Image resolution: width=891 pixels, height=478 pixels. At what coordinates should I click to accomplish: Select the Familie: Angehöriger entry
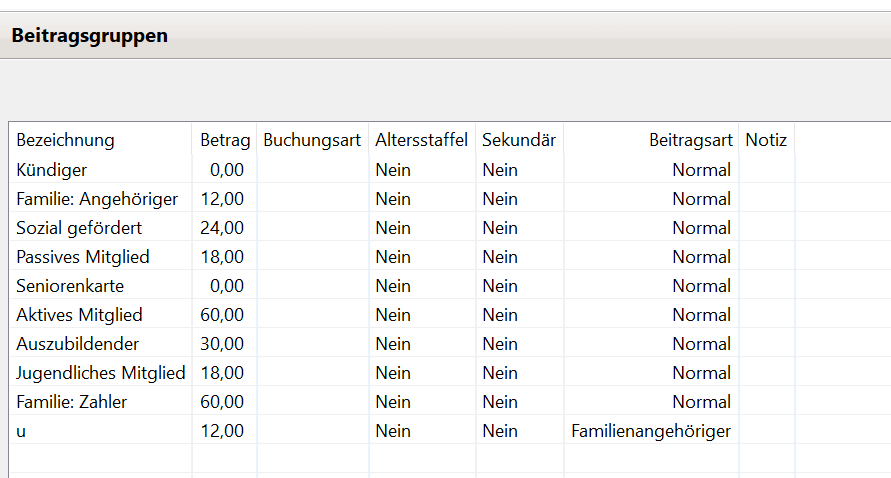[x=97, y=199]
